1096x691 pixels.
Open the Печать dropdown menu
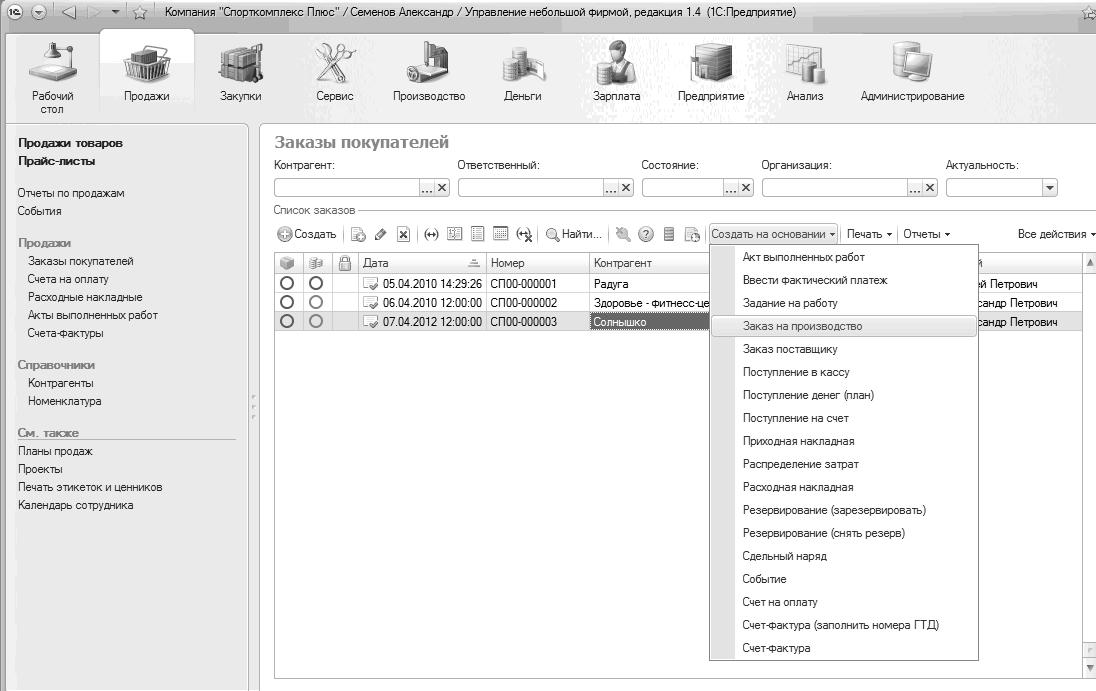(868, 235)
